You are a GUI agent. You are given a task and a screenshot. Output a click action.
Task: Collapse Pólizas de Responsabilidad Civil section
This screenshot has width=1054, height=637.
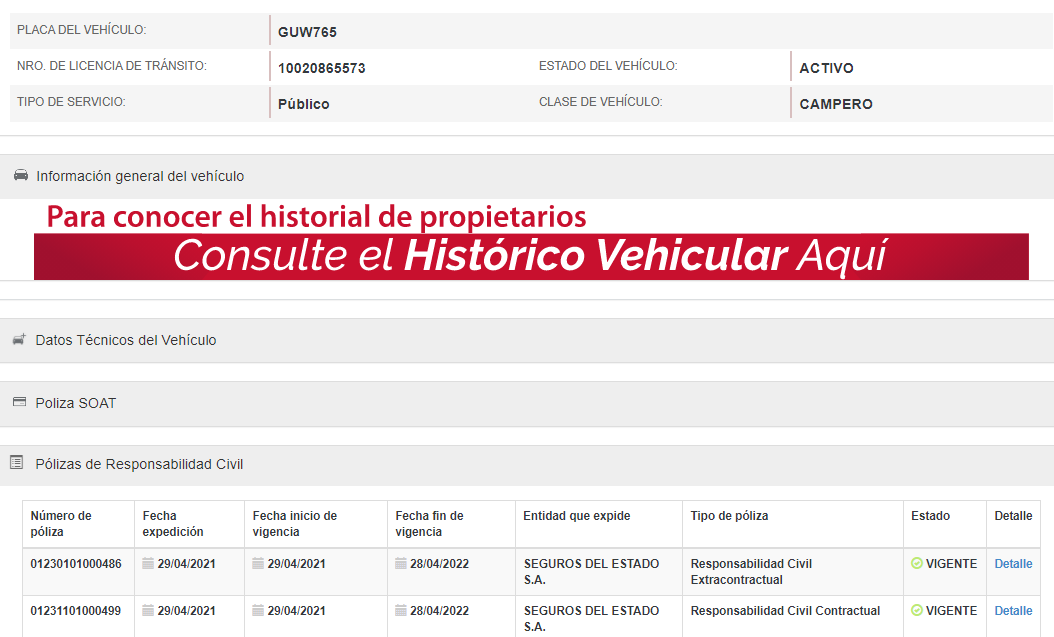(x=139, y=464)
